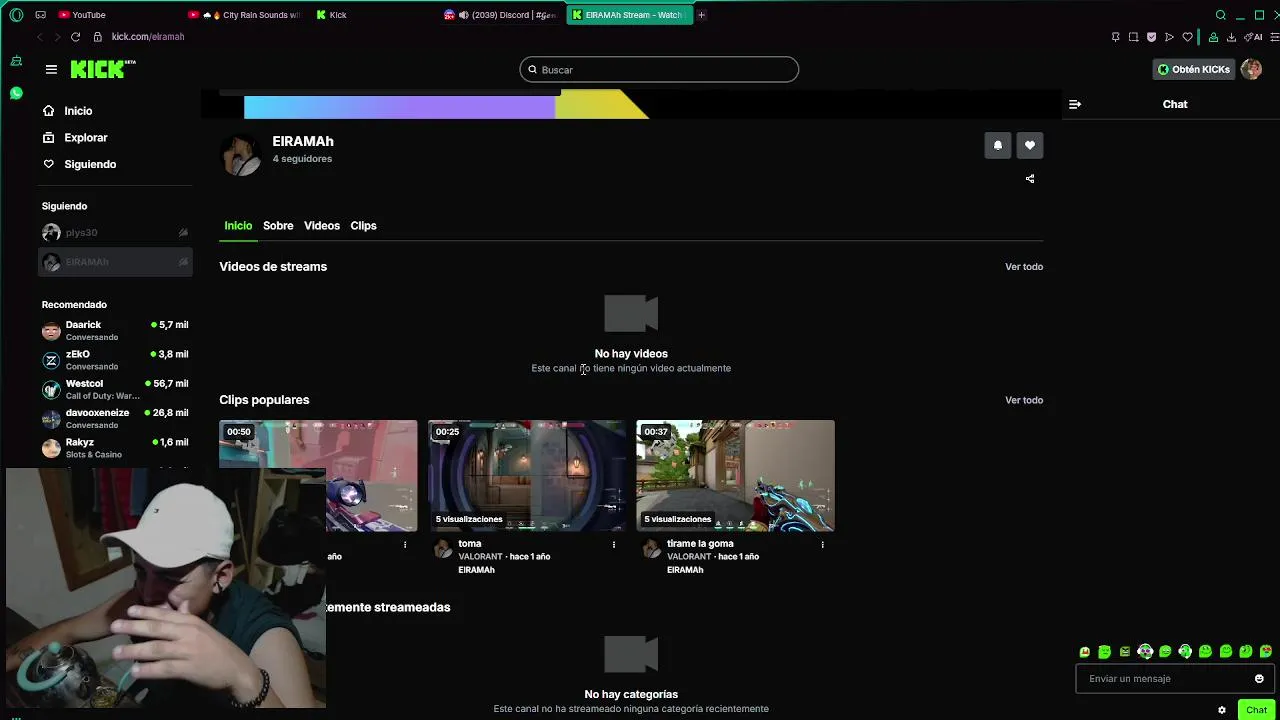Share the EIRAMAh channel
This screenshot has height=720, width=1280.
(x=1030, y=179)
